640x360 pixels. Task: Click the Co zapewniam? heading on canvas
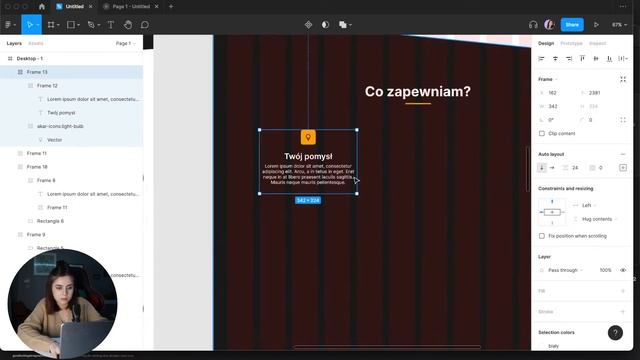click(418, 91)
